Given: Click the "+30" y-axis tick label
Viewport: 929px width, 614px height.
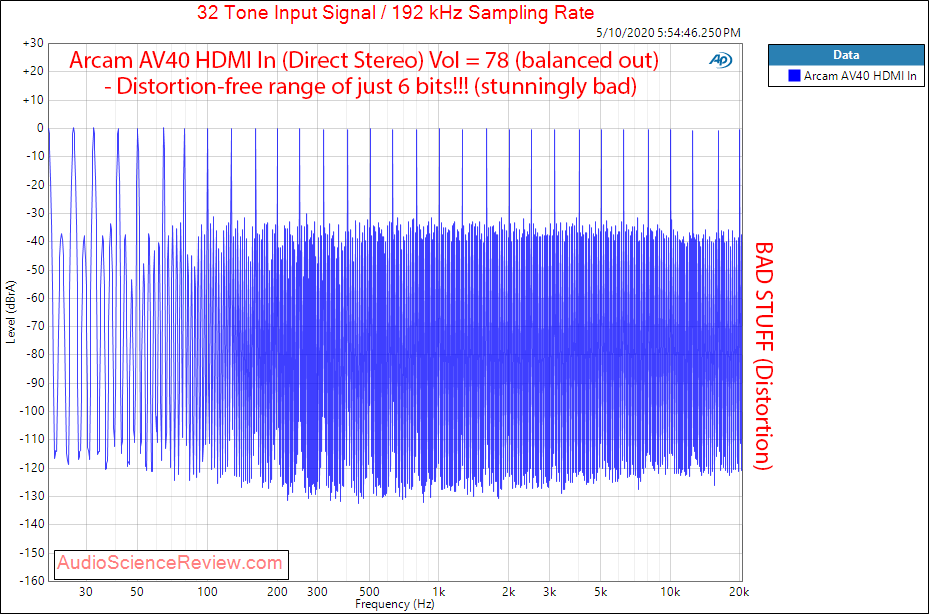Looking at the screenshot, I should 33,43.
